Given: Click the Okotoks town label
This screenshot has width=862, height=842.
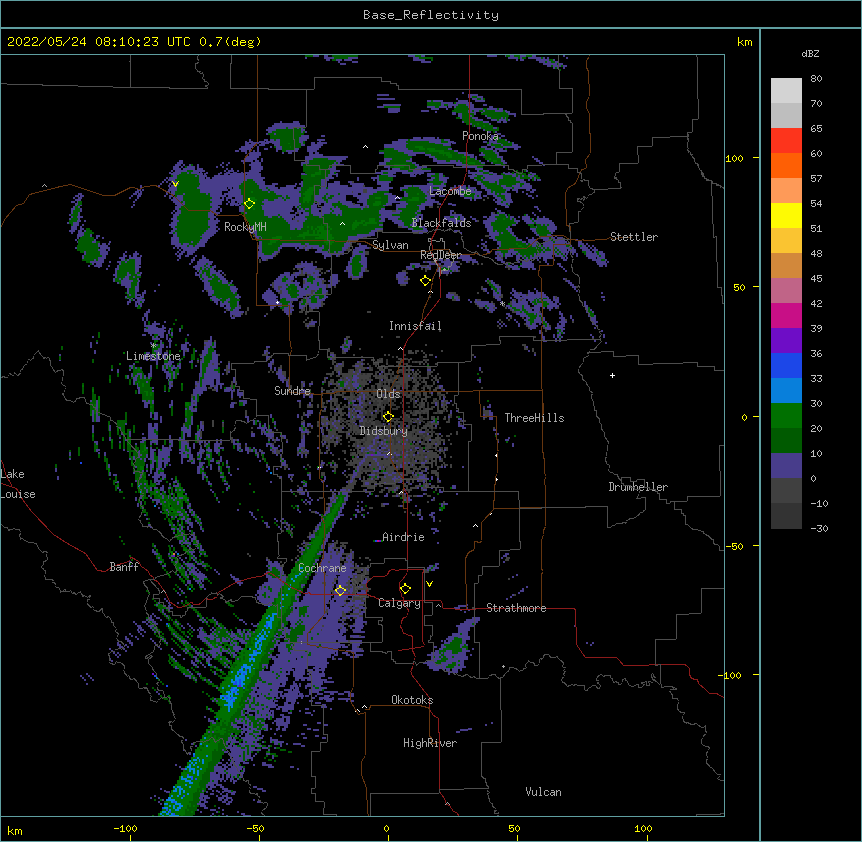Looking at the screenshot, I should click(412, 700).
